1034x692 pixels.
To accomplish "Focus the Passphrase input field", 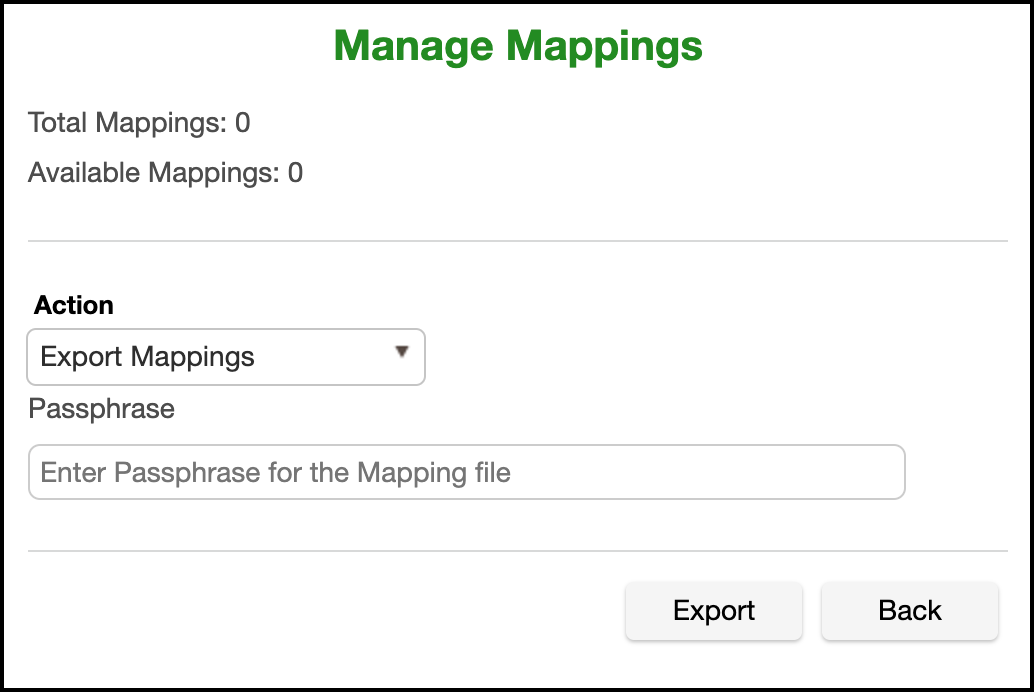I will pyautogui.click(x=466, y=472).
